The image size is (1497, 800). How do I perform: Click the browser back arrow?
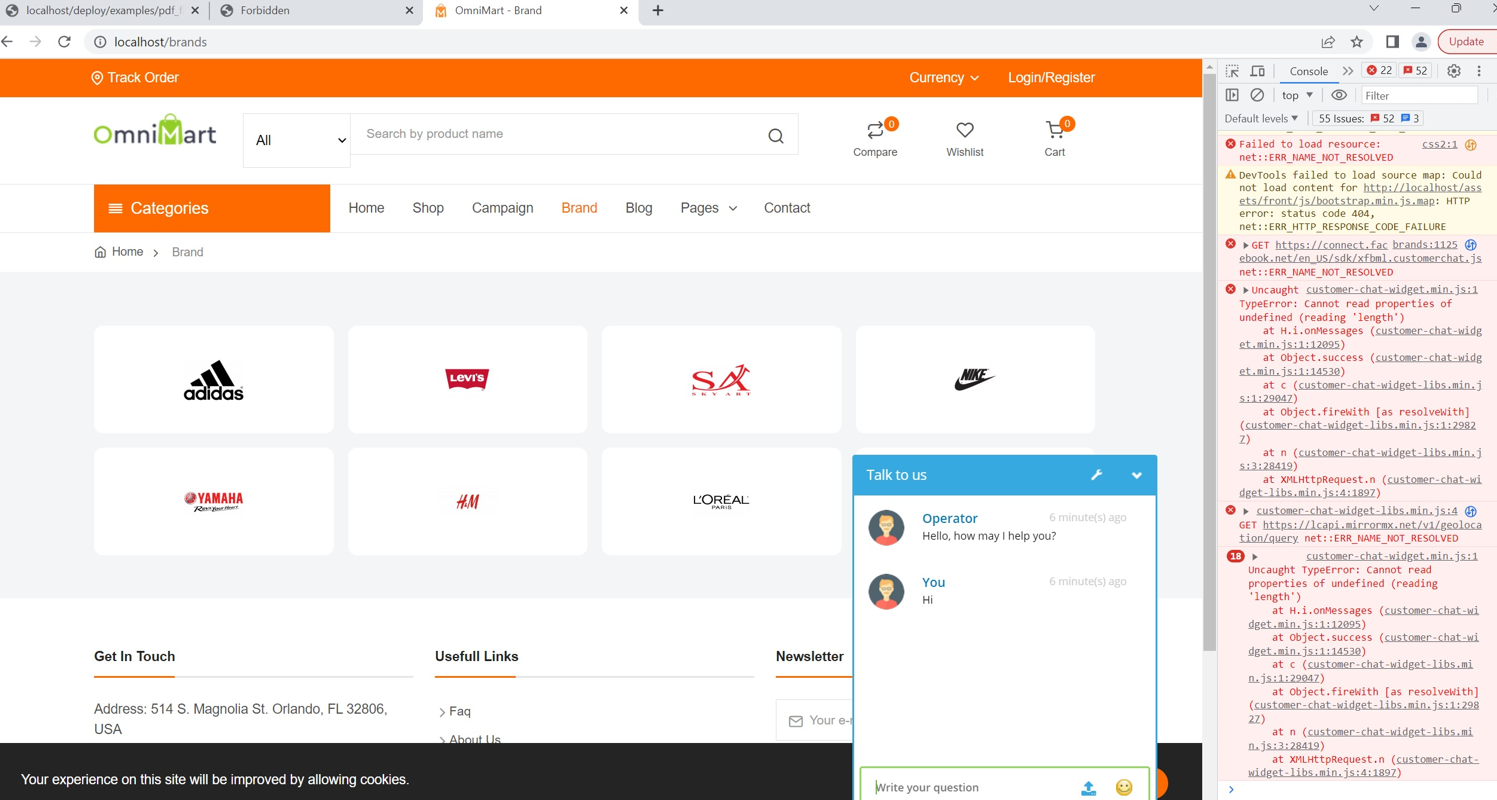[x=9, y=42]
